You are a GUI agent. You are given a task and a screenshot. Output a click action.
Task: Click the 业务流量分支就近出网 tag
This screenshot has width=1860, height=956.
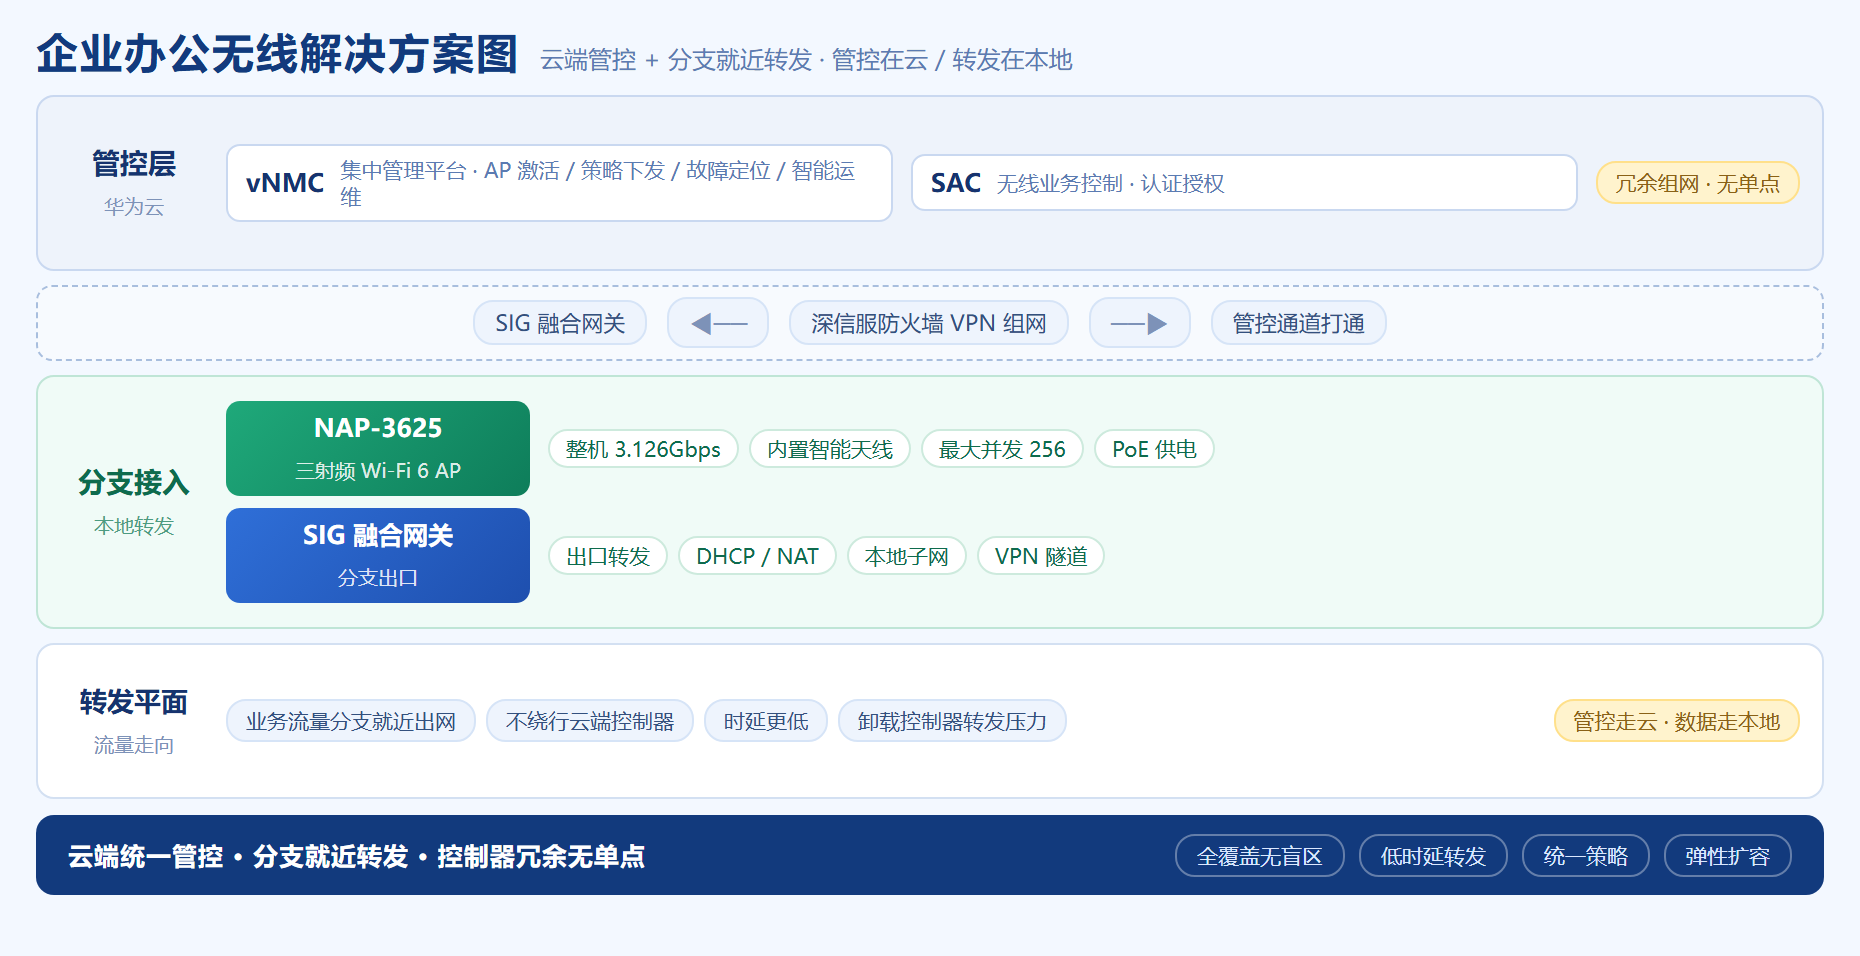351,721
